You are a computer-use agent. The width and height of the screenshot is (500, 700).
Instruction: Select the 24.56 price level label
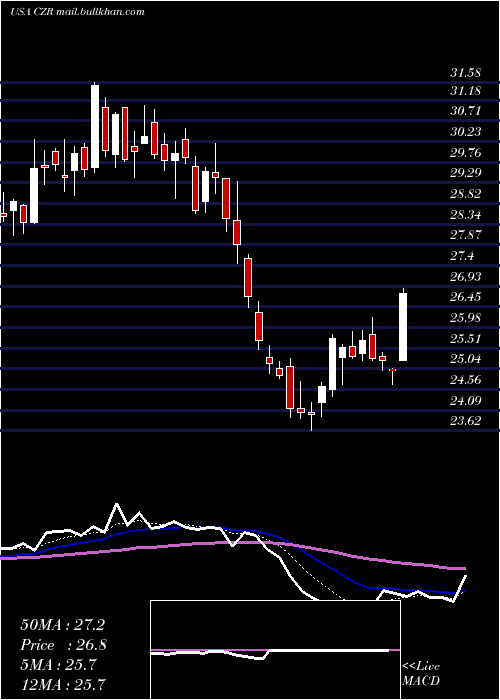tap(465, 380)
